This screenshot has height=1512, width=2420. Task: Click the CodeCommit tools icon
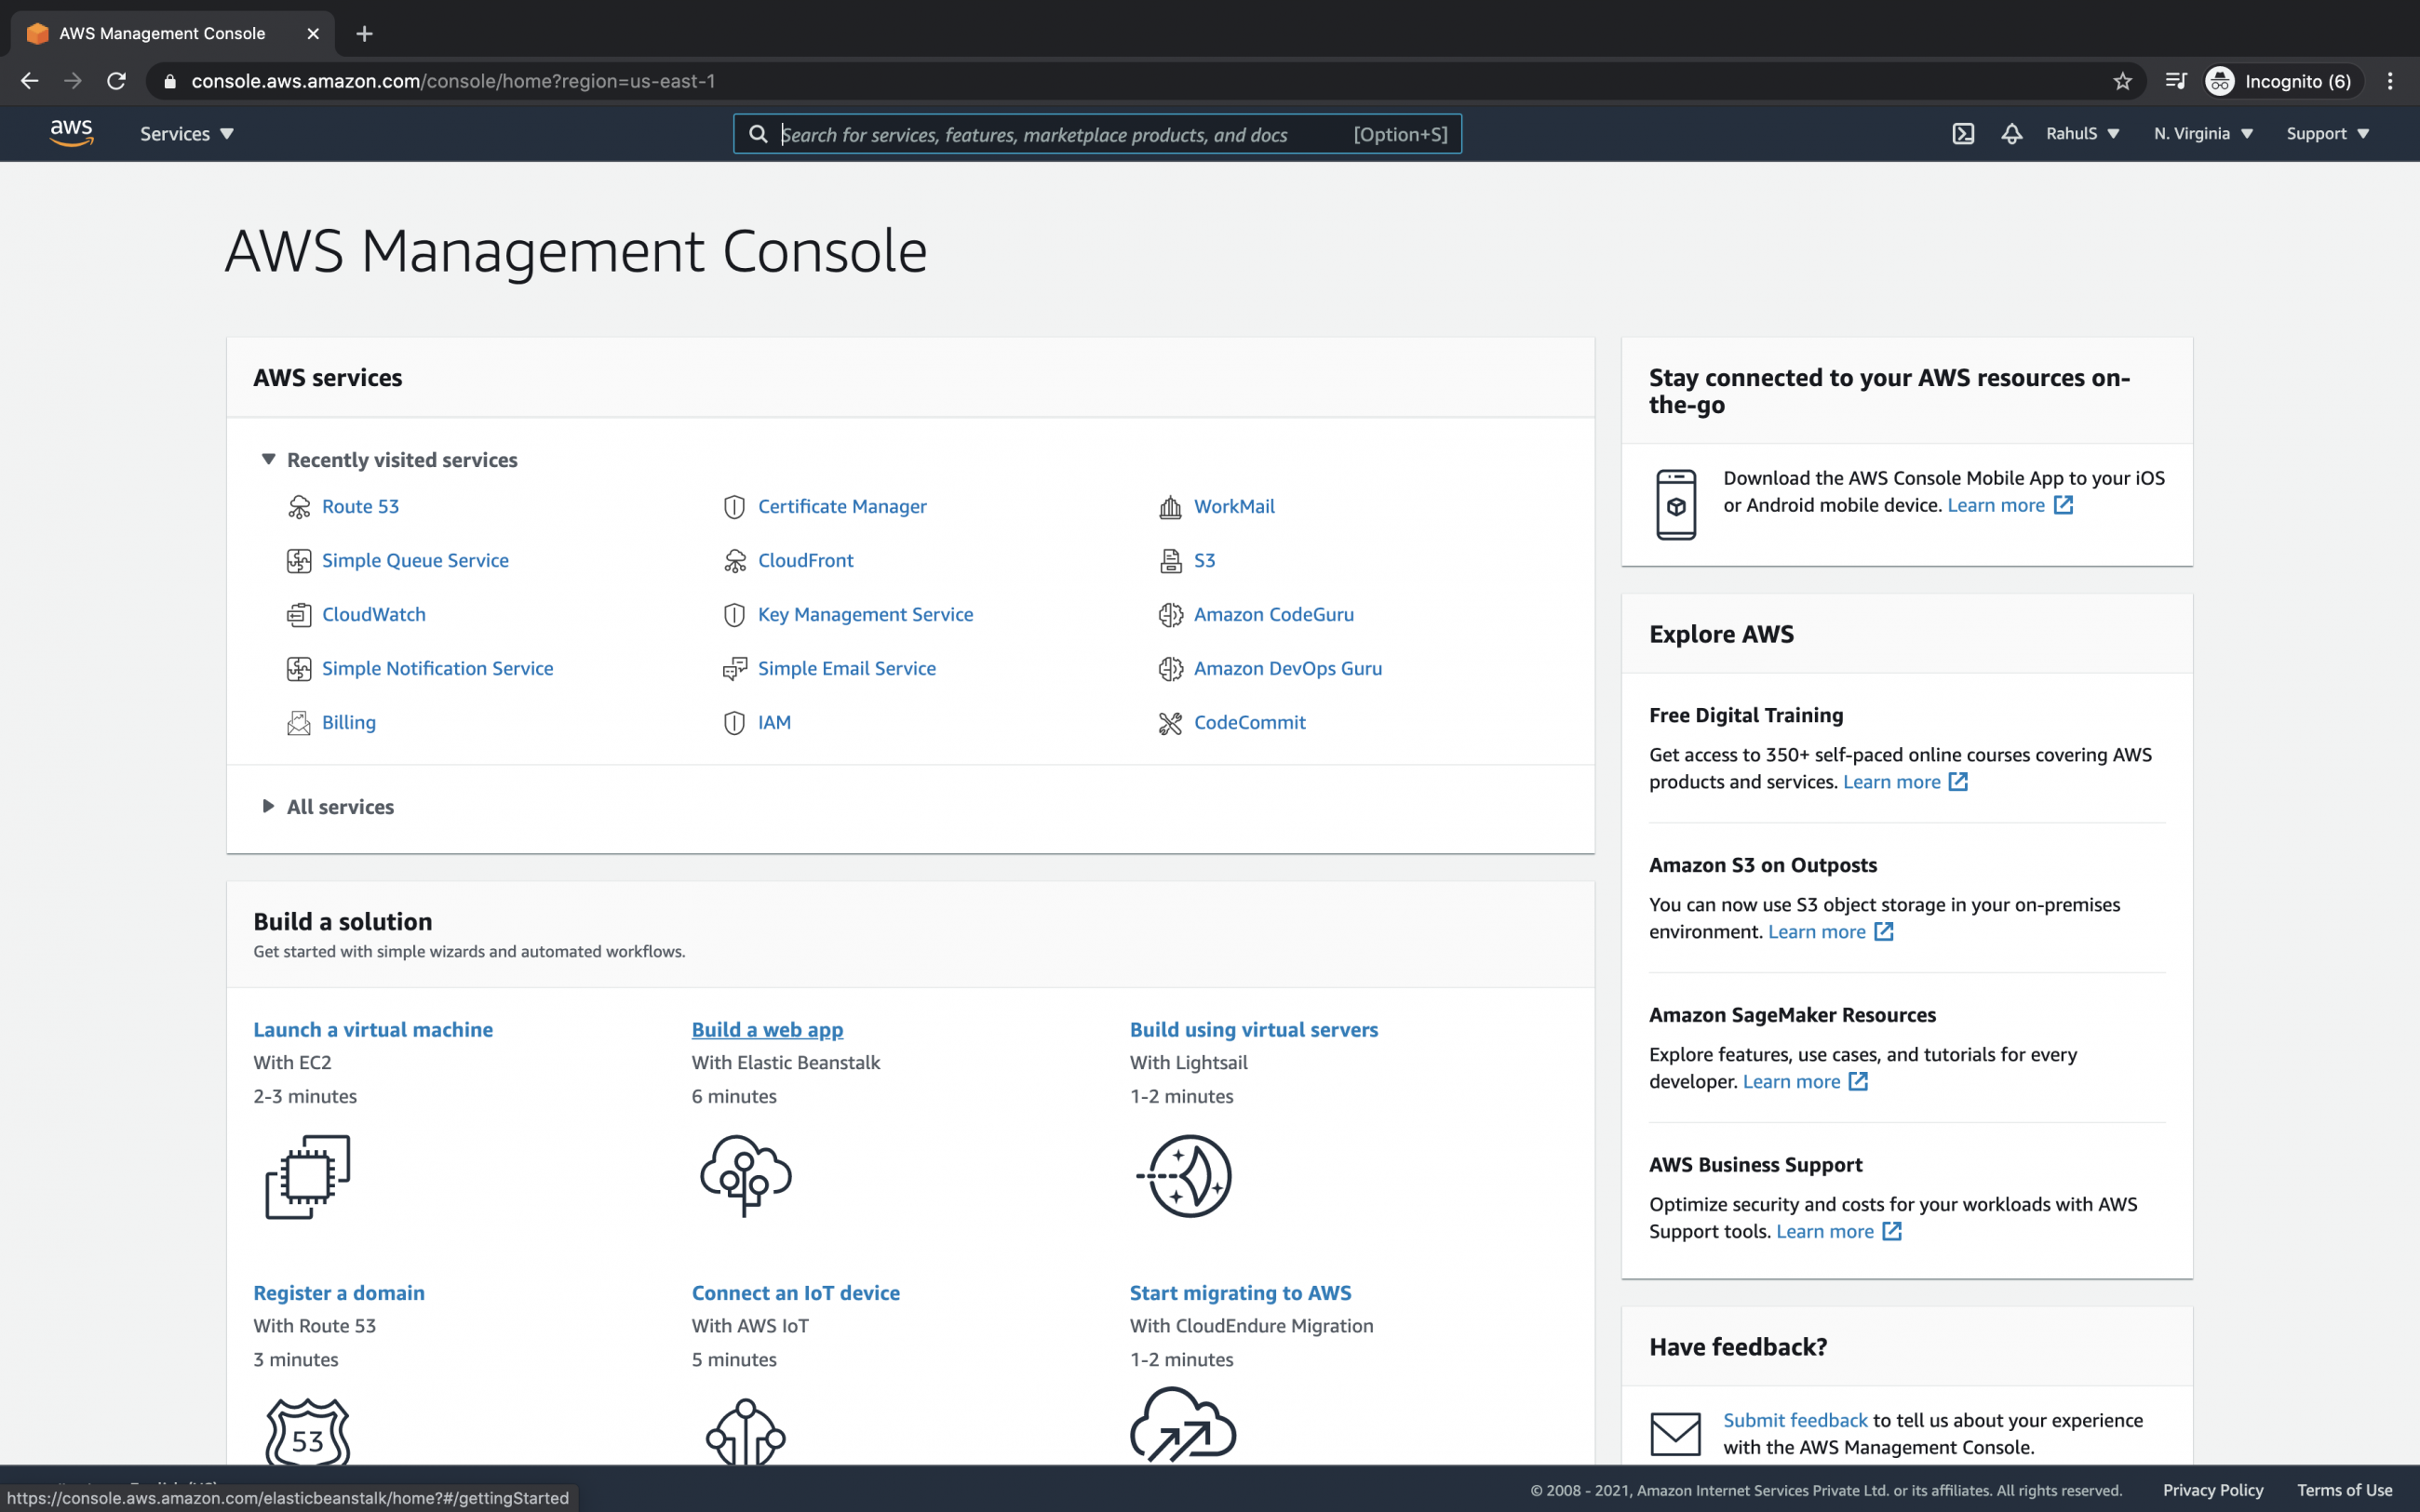1170,722
